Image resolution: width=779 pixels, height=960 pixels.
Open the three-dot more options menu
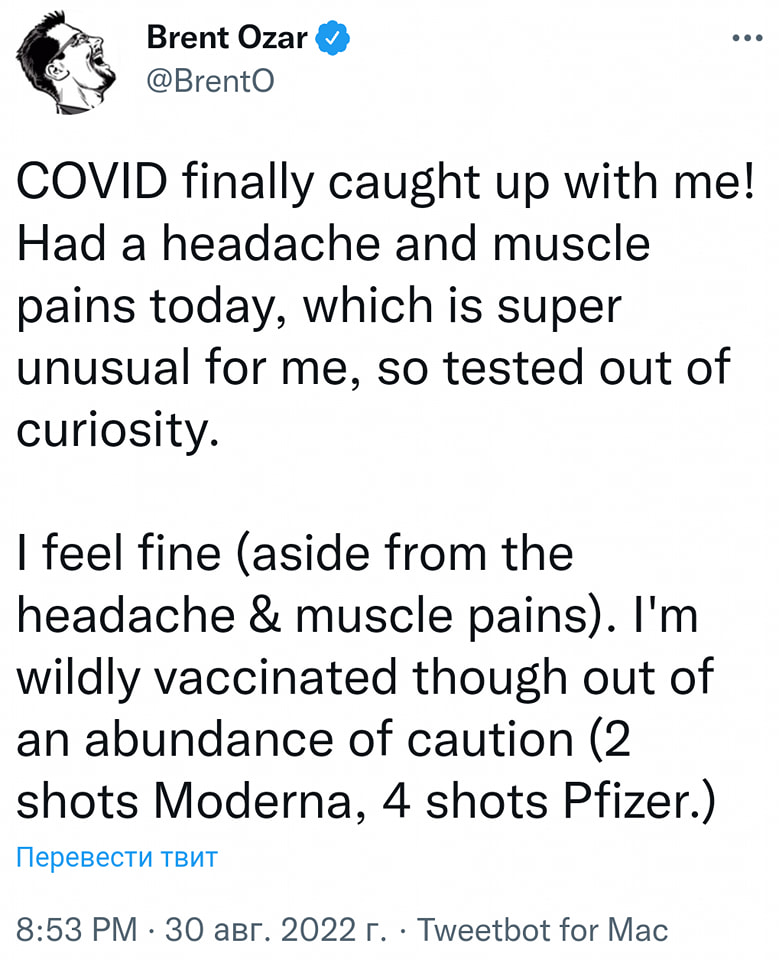pyautogui.click(x=747, y=38)
